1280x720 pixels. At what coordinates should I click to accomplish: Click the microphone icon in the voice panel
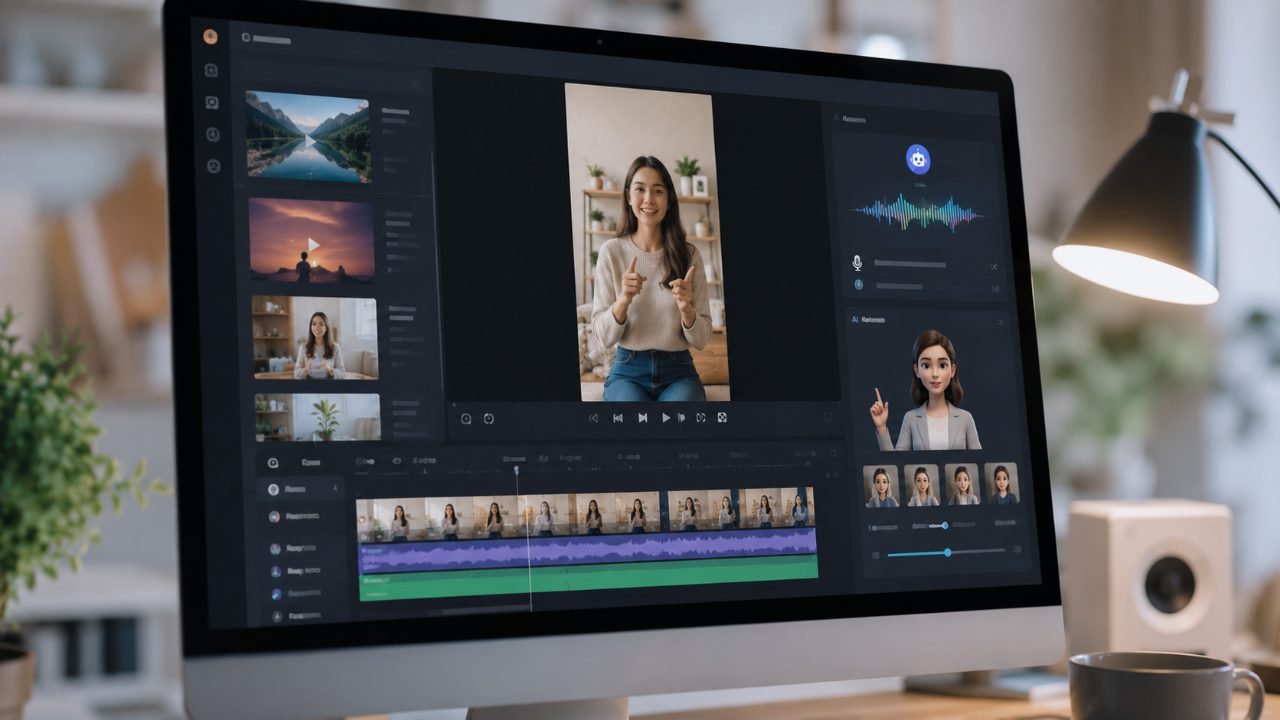[x=857, y=262]
